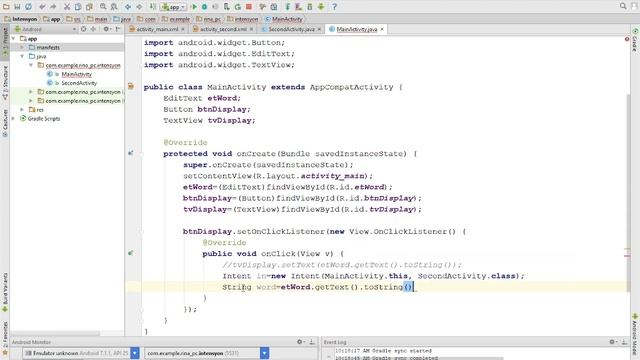Click the gutter icon beside the MainActivity class line
640x360 pixels.
point(131,87)
